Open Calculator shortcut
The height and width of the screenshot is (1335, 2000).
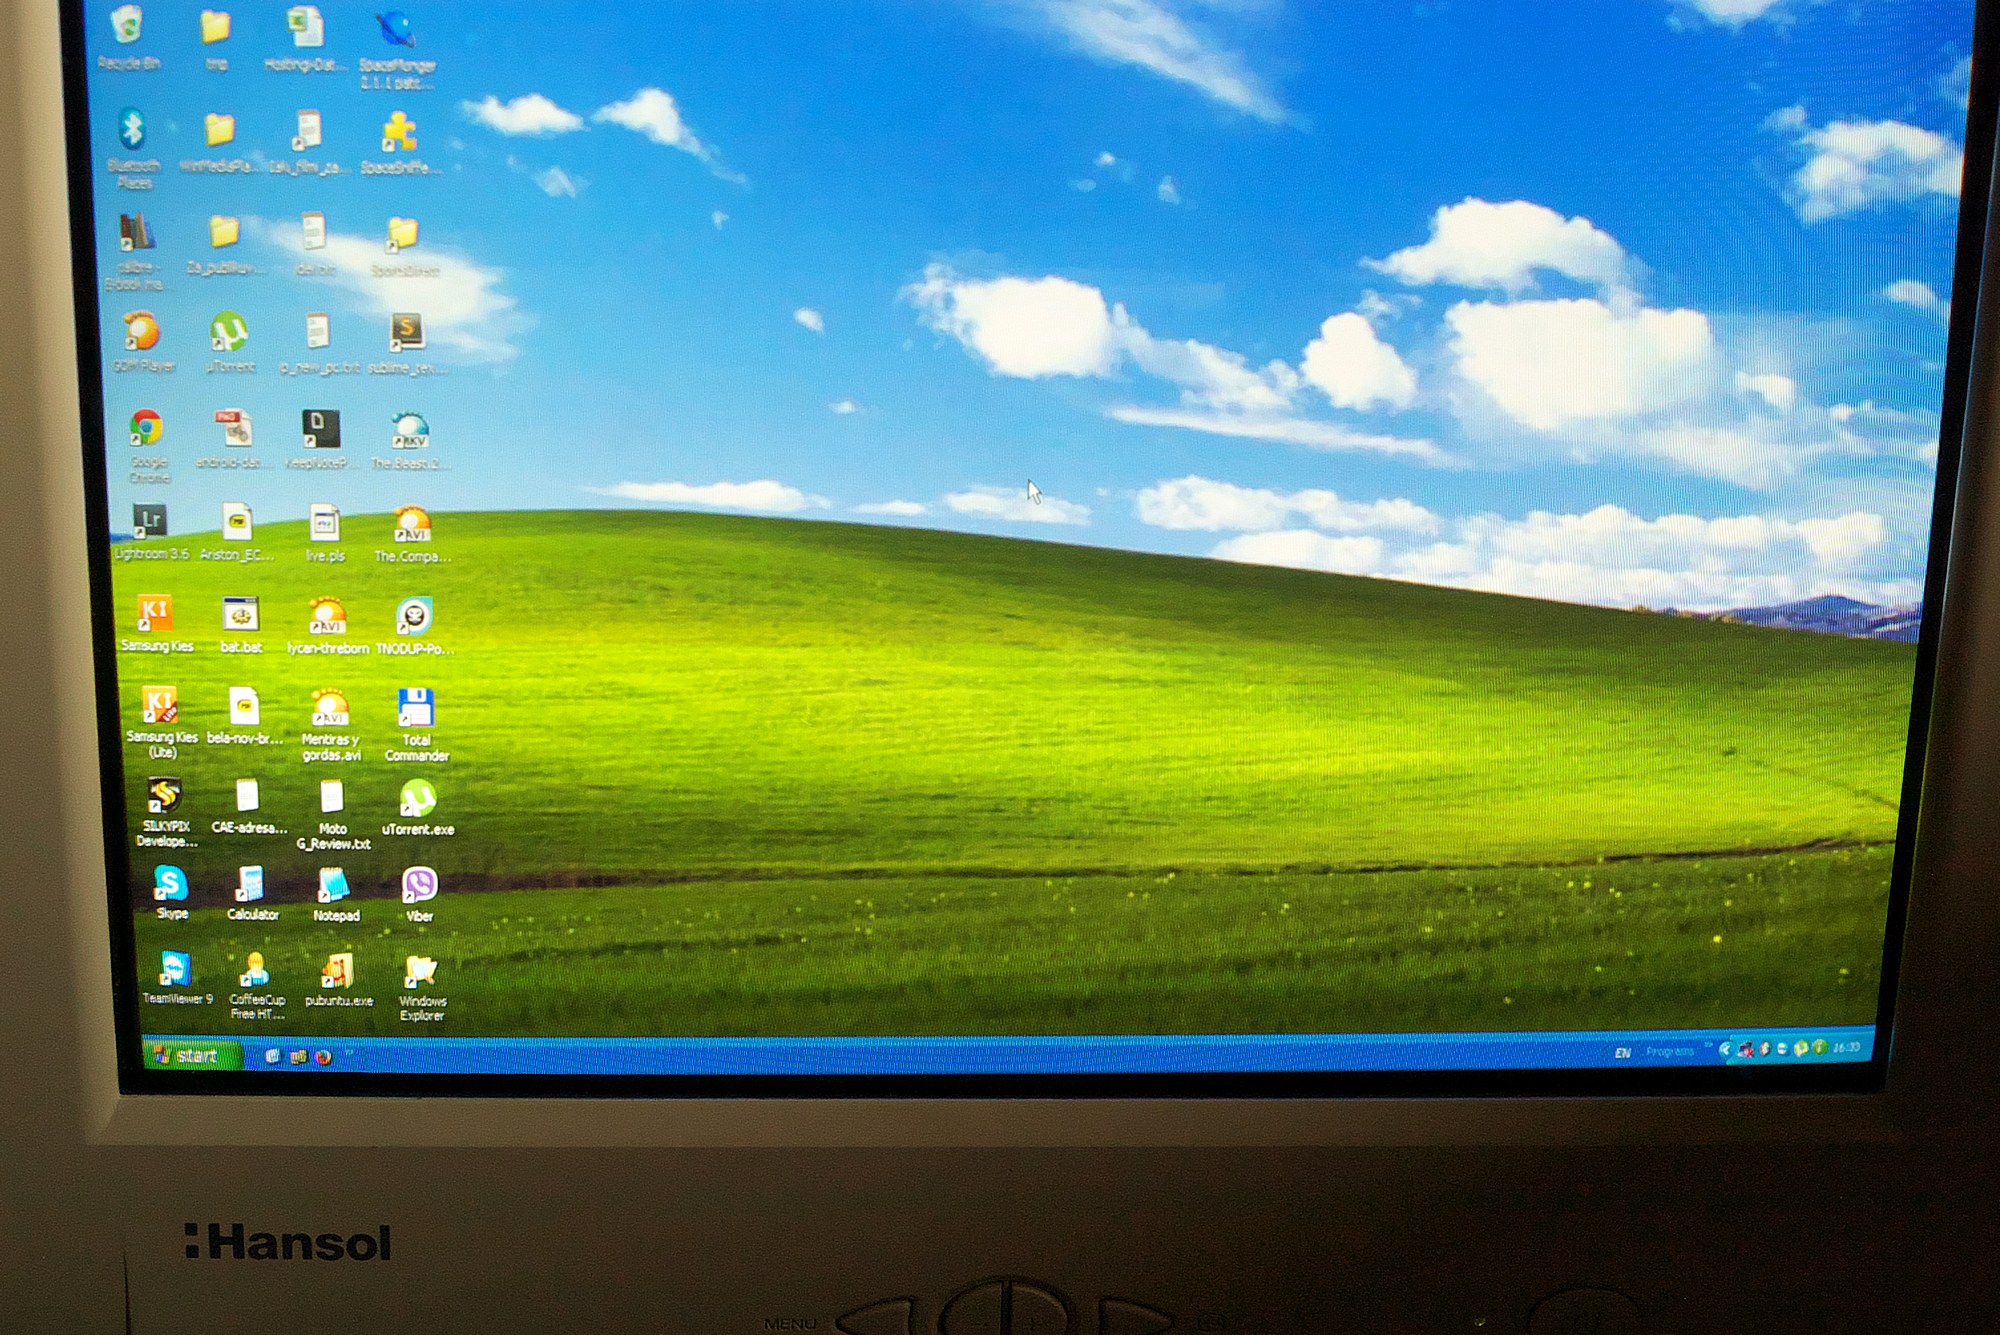point(252,893)
